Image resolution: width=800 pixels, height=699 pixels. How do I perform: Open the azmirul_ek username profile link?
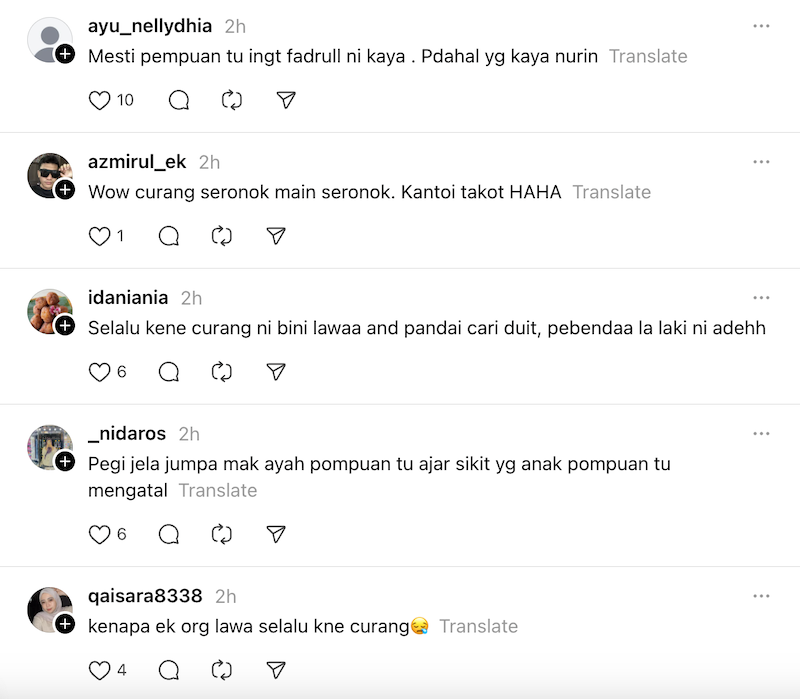pyautogui.click(x=137, y=162)
